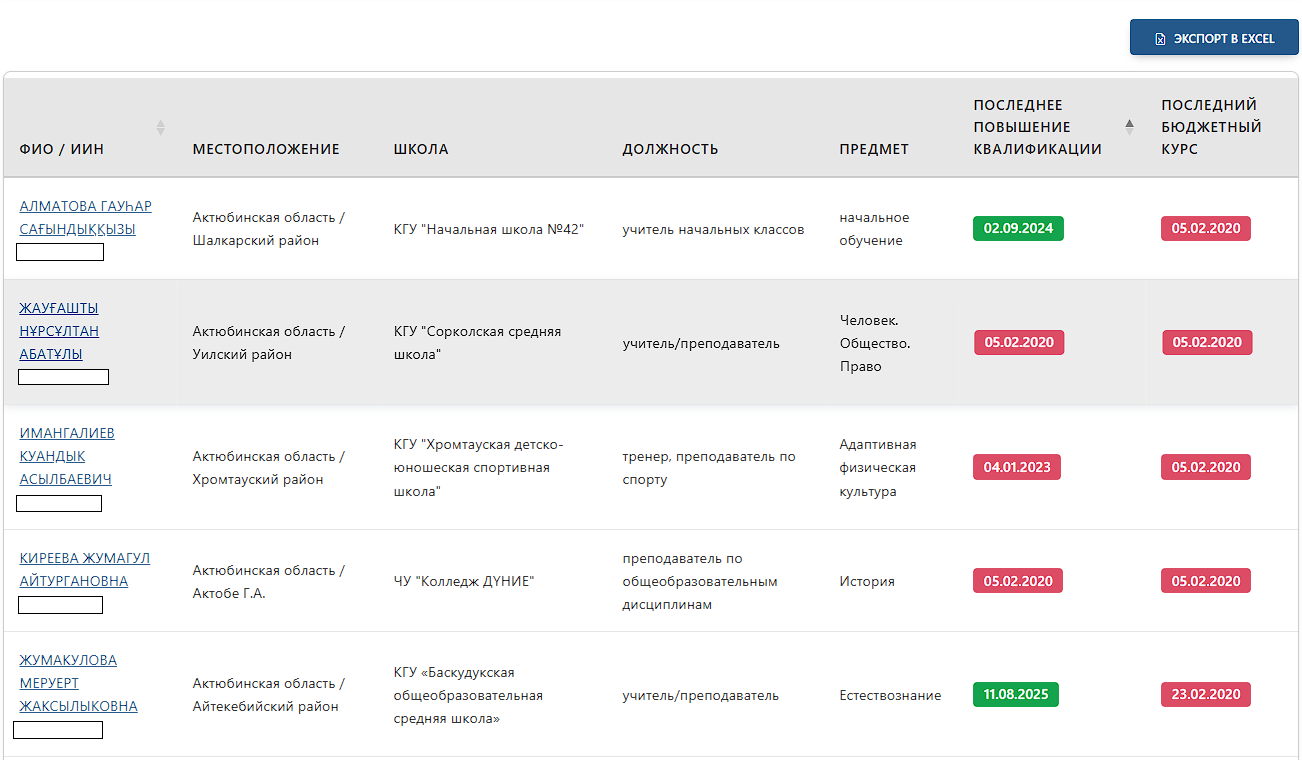Click the Предмет column header
Viewport: 1302px width, 760px height.
click(x=874, y=149)
